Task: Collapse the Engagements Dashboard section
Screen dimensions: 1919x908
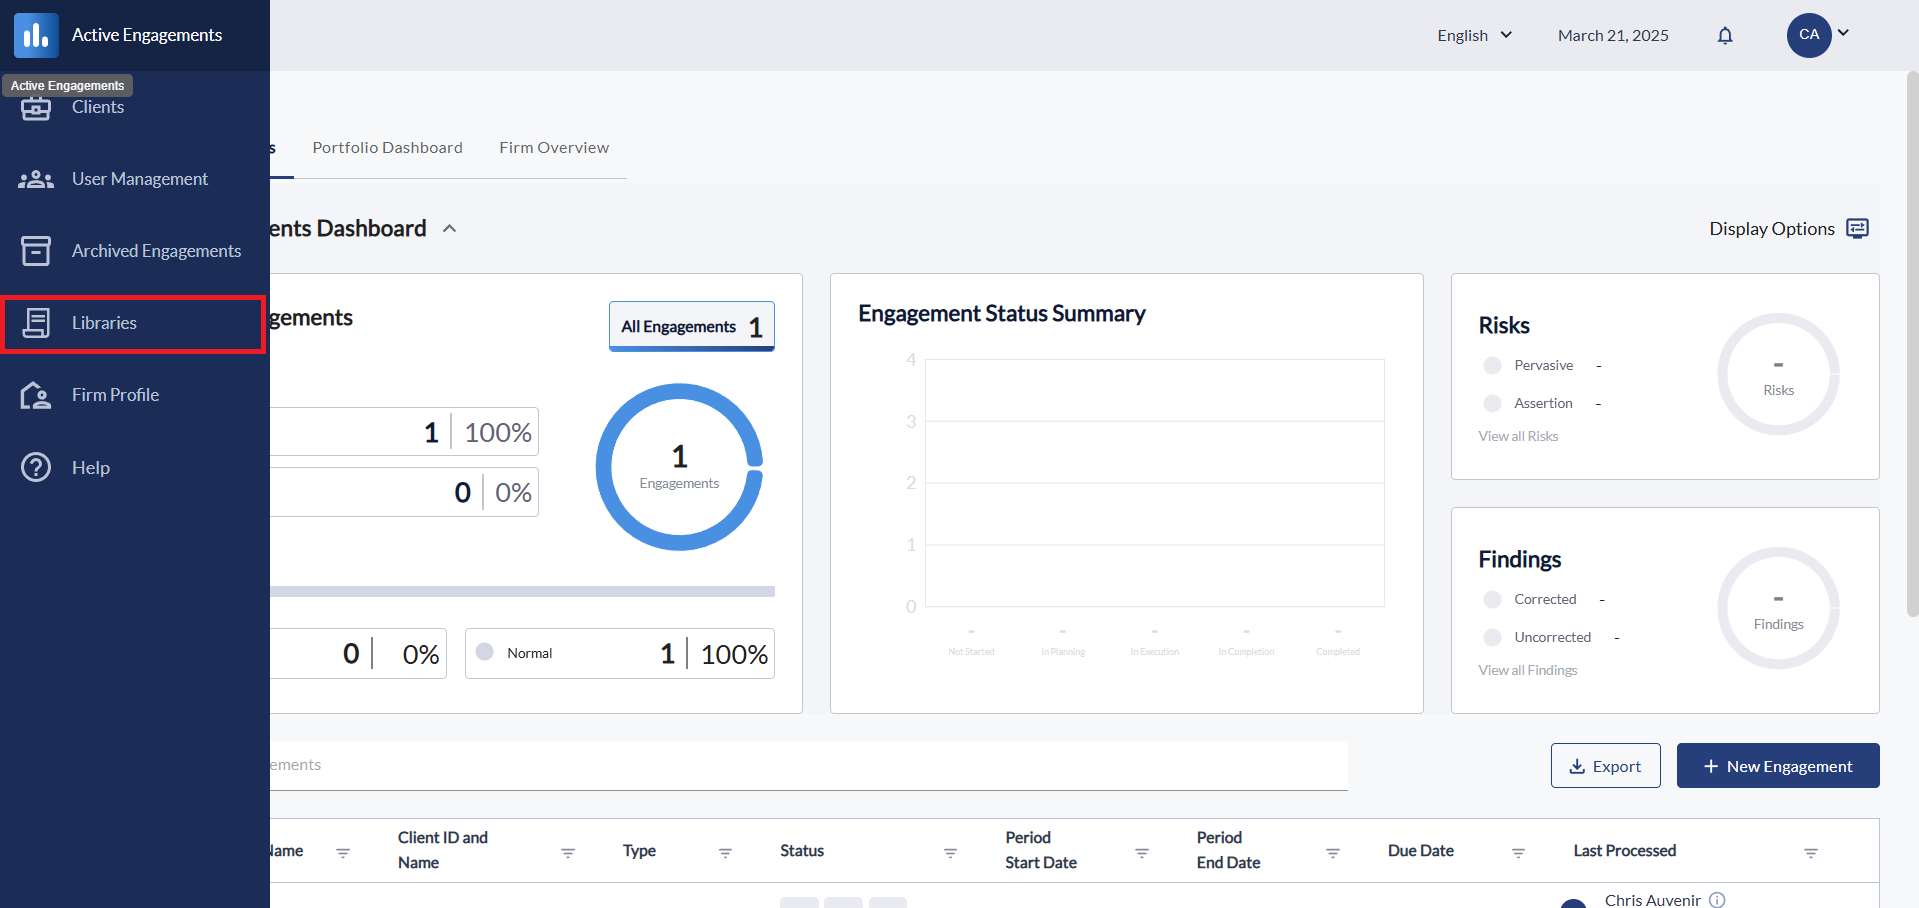Action: (450, 229)
